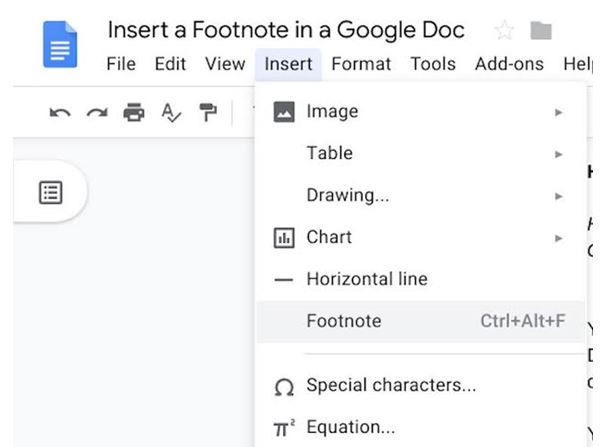Choose Footnote from Insert menu
Viewport: 610px width, 447px height.
pyautogui.click(x=344, y=322)
